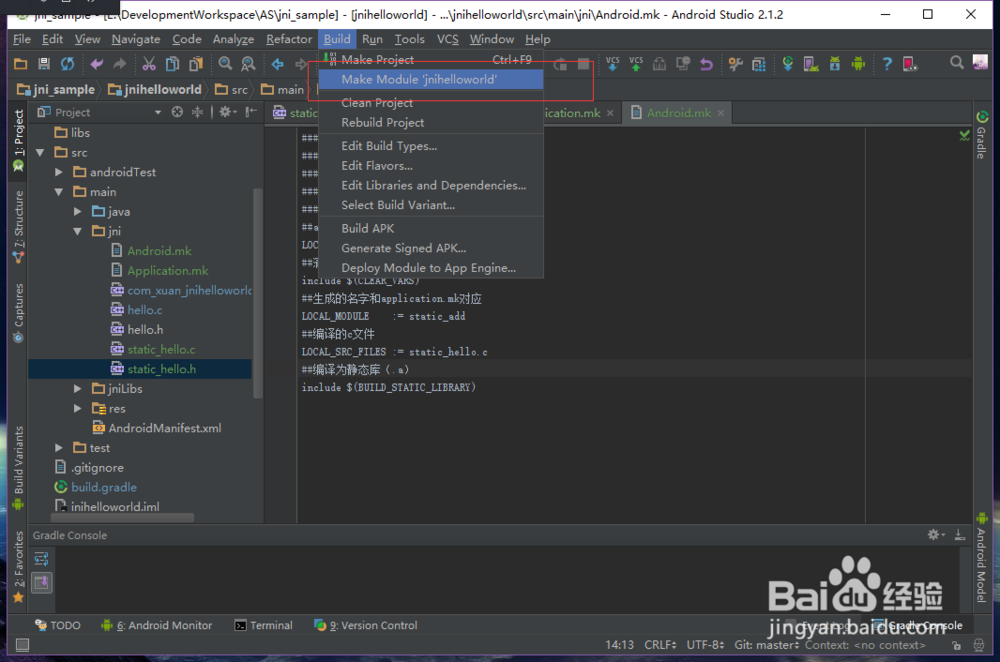The height and width of the screenshot is (662, 1000).
Task: Click the purple Undo arrow icon
Action: (x=96, y=64)
